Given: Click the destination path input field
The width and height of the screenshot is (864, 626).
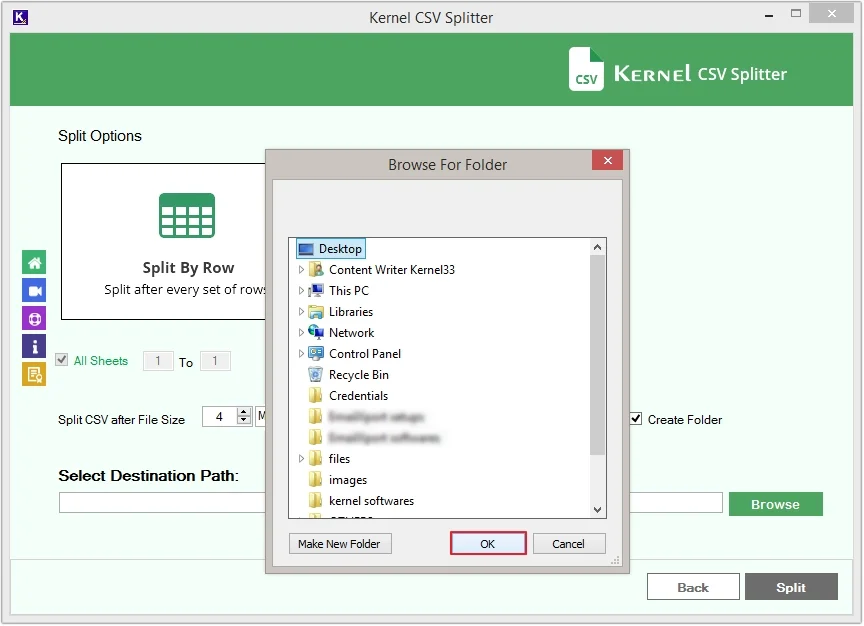Looking at the screenshot, I should (160, 503).
